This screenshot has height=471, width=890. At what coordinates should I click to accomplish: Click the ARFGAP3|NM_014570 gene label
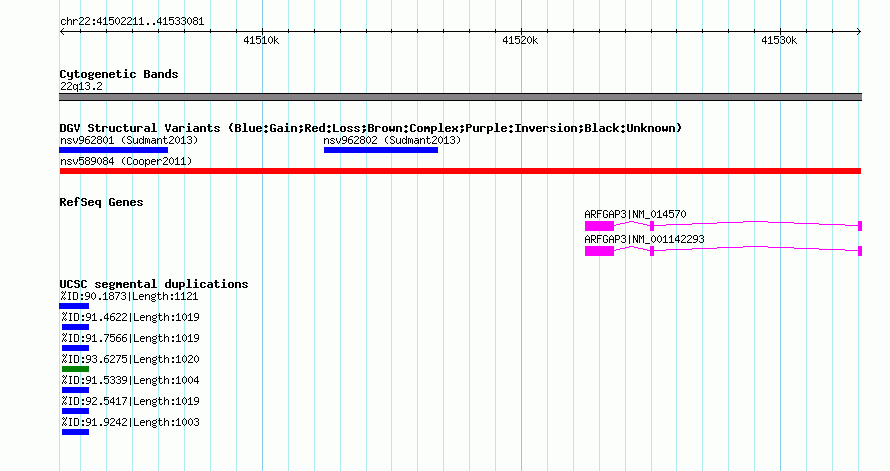[x=635, y=215]
